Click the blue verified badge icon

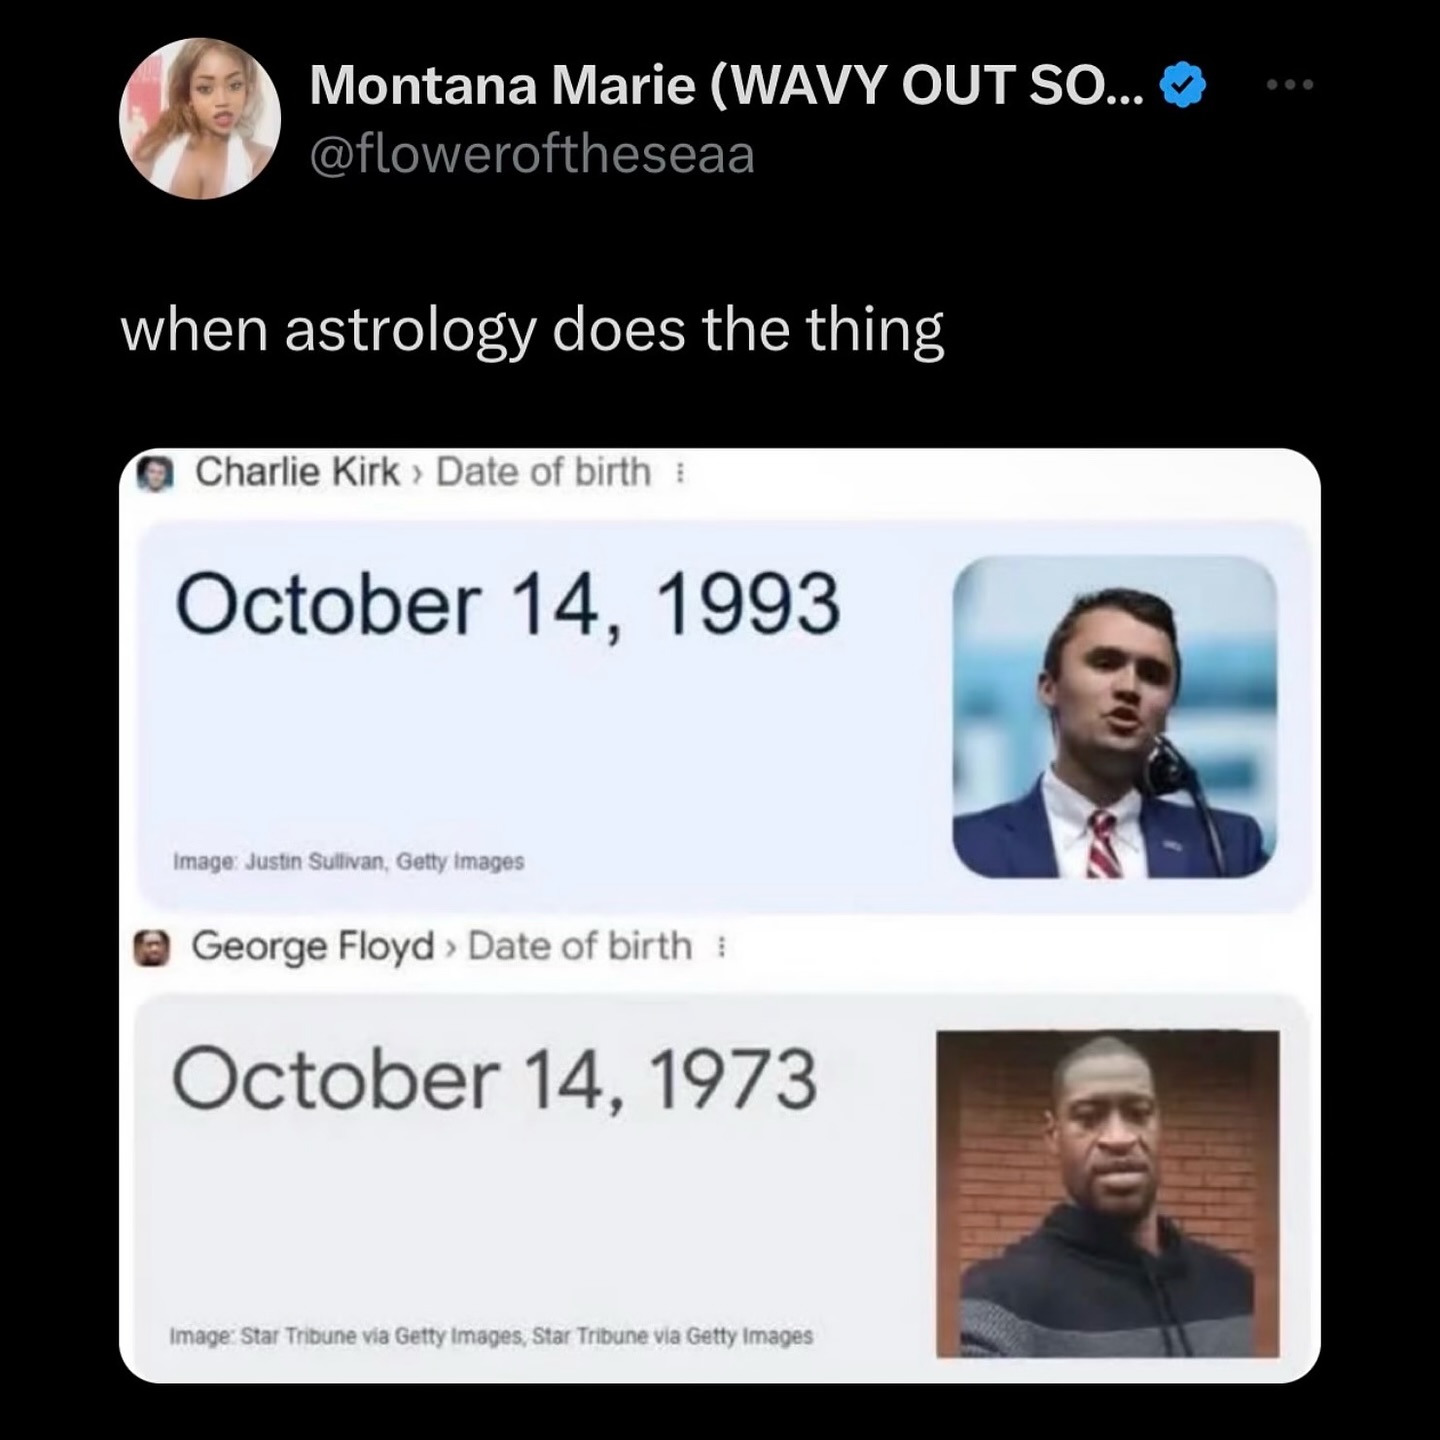click(x=1183, y=85)
